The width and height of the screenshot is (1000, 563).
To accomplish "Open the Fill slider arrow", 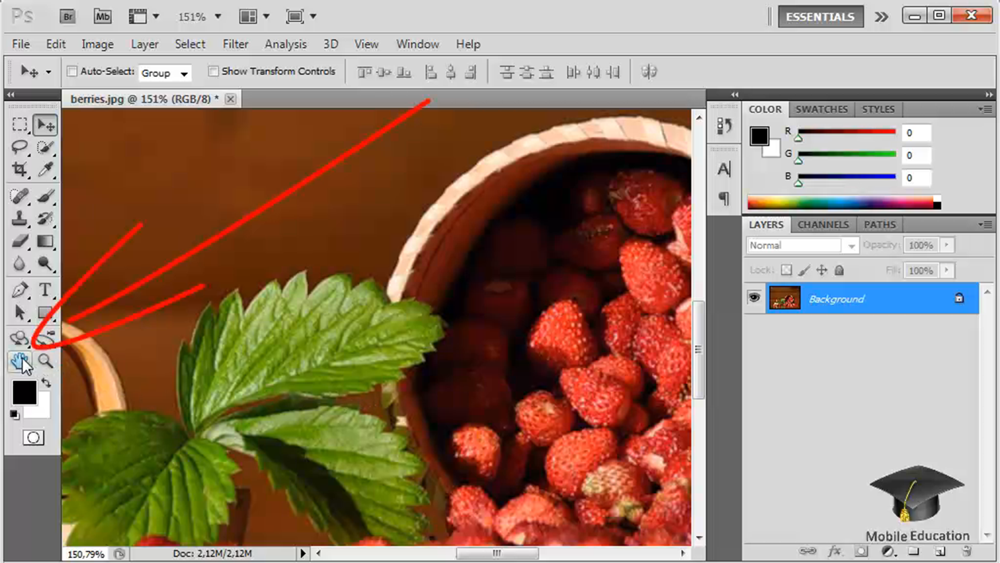I will click(x=946, y=270).
